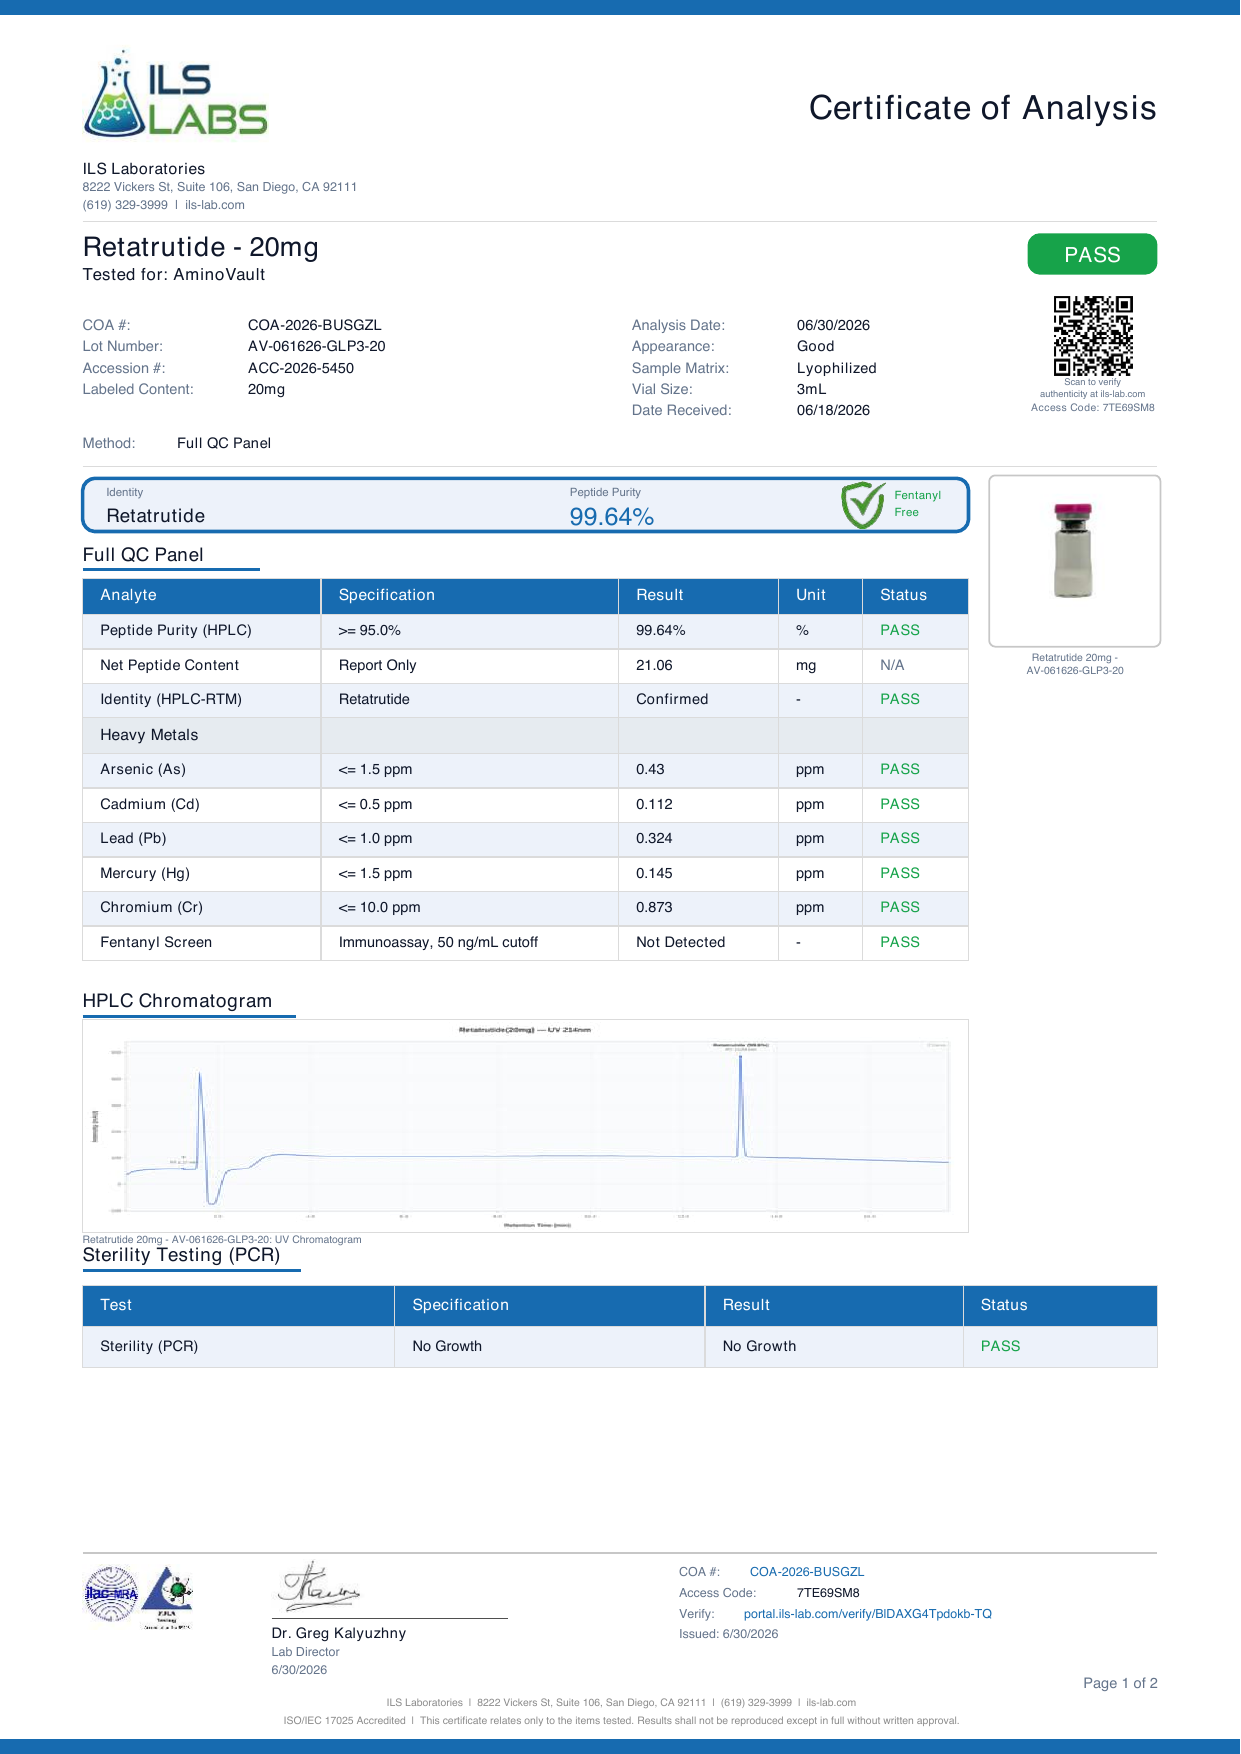Viewport: 1241px width, 1754px height.
Task: Click the vial caption 'Retatrutide 20mg -'
Action: [x=1074, y=658]
